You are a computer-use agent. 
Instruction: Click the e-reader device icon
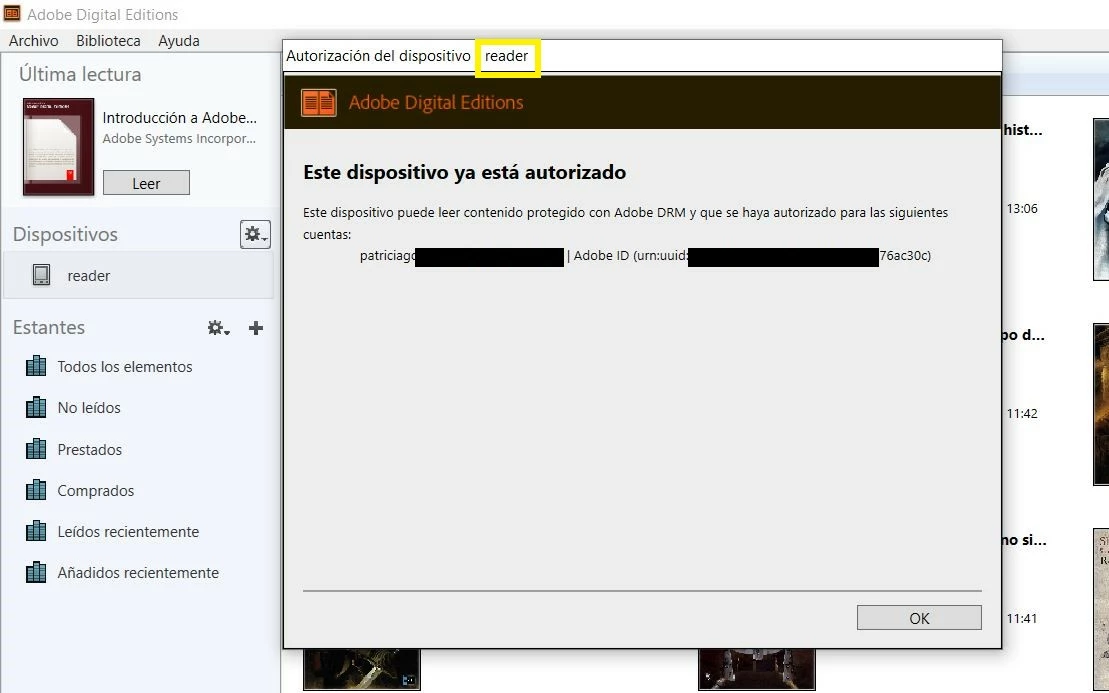coord(42,275)
